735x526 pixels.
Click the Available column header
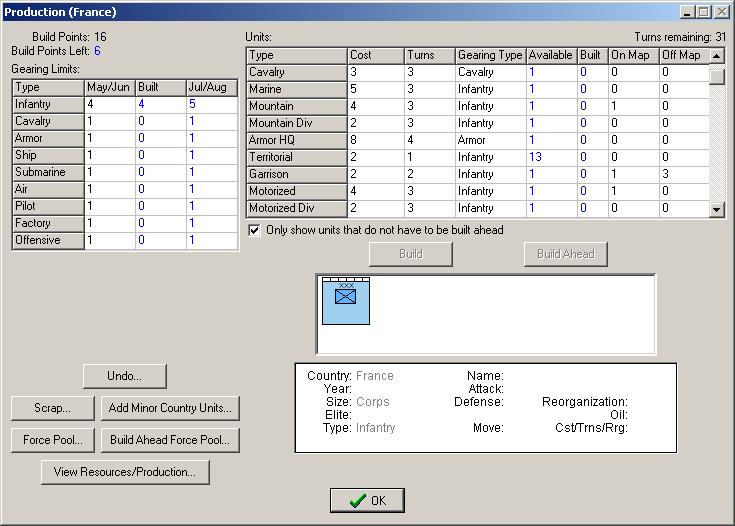(551, 55)
